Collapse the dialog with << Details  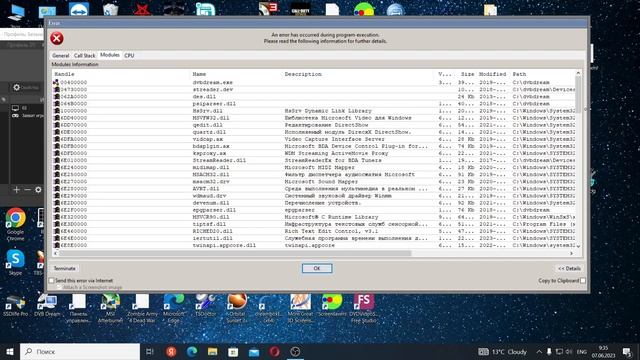coord(569,269)
